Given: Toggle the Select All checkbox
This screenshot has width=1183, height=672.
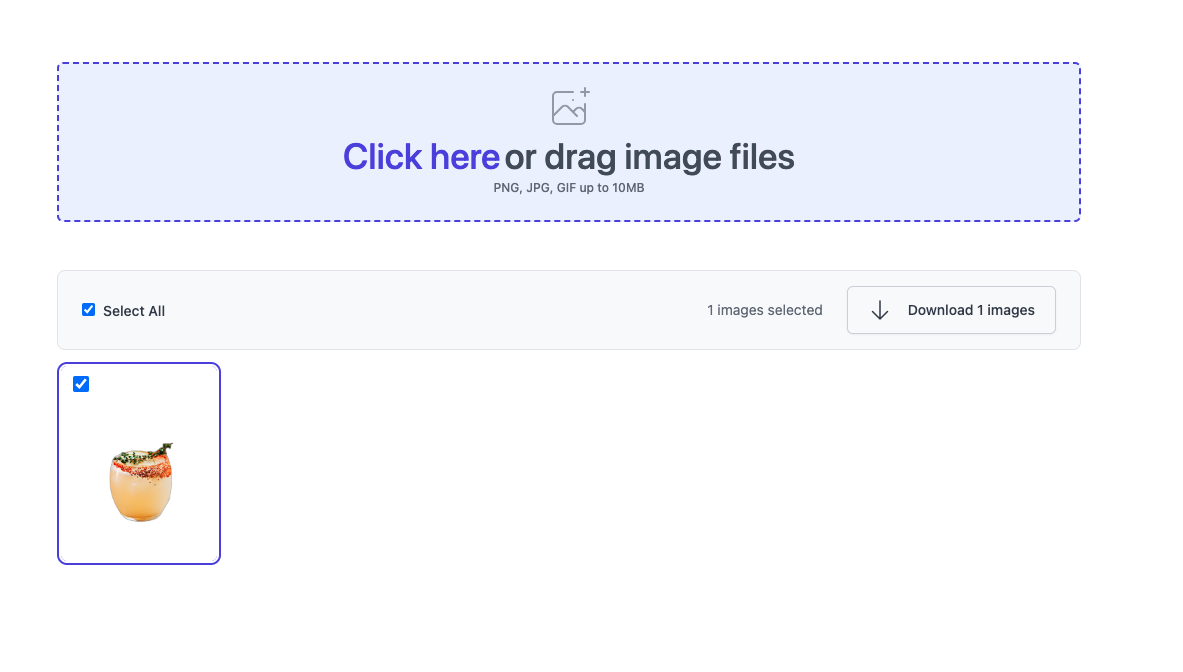Looking at the screenshot, I should 88,310.
